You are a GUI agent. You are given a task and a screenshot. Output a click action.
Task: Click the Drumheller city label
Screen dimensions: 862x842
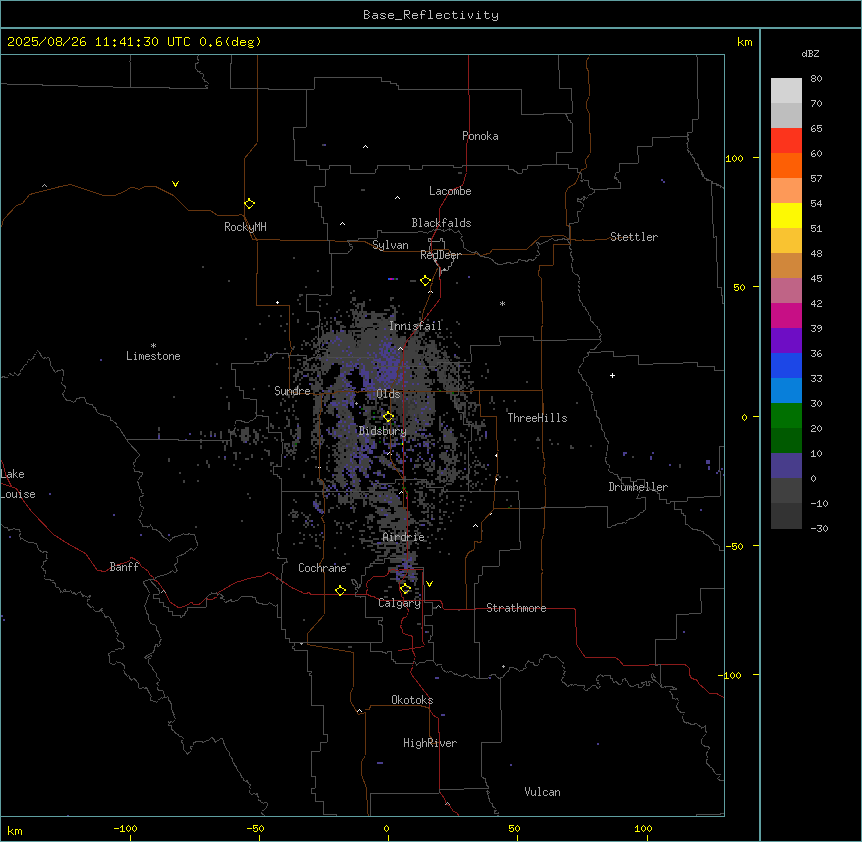(638, 487)
